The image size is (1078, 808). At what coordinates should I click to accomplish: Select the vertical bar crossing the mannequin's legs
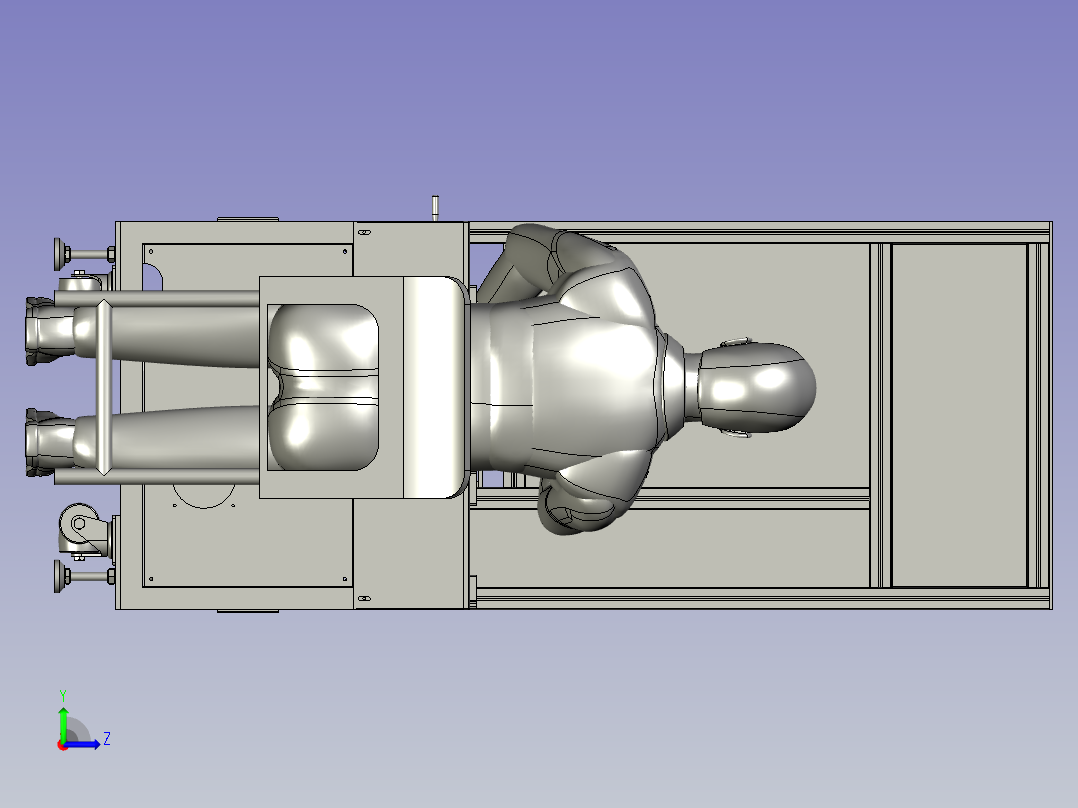tap(104, 387)
